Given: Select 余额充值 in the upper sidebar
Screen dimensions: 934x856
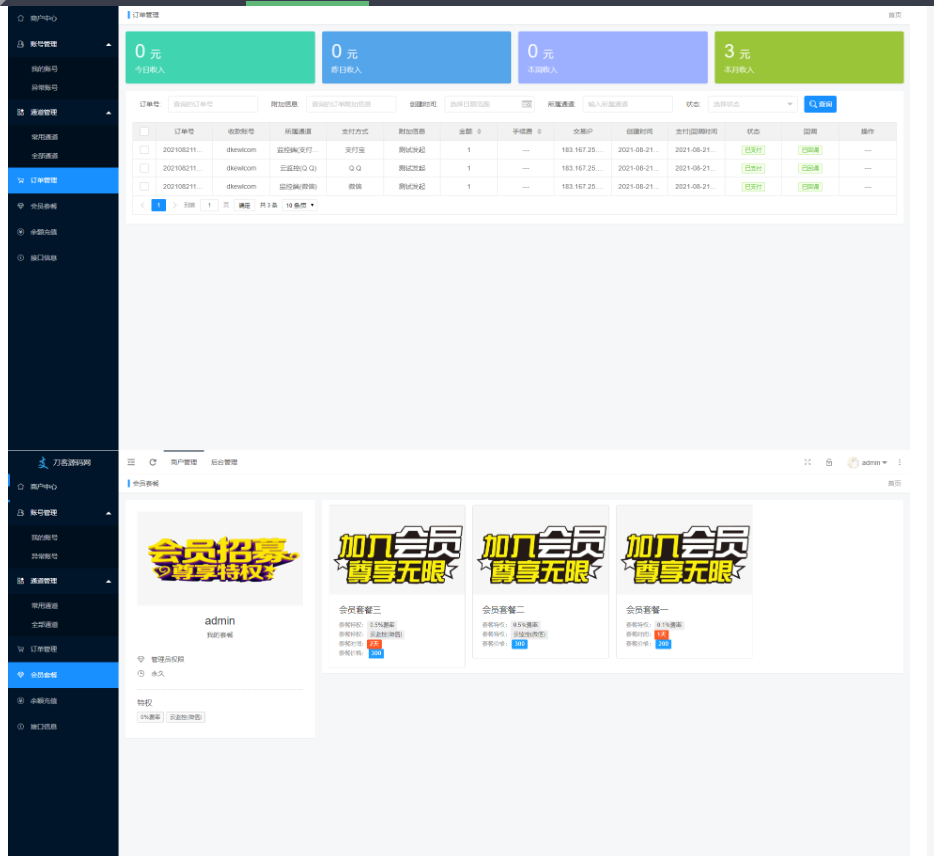Looking at the screenshot, I should click(x=44, y=232).
